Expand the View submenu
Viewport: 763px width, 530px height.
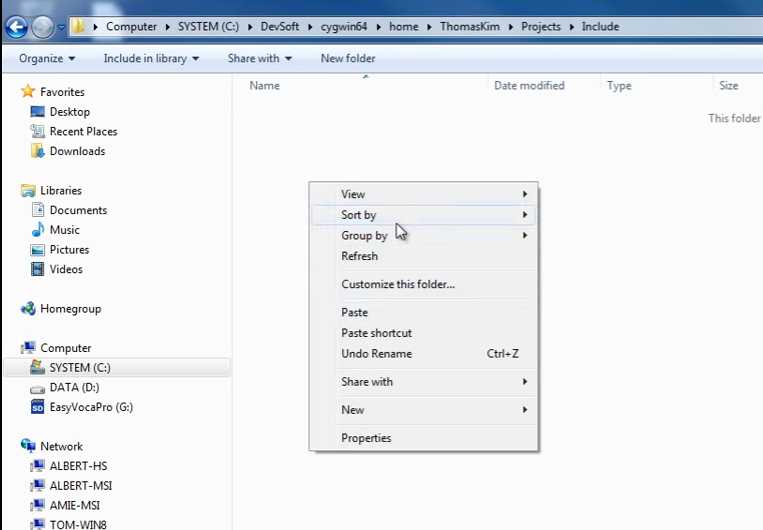coord(423,194)
